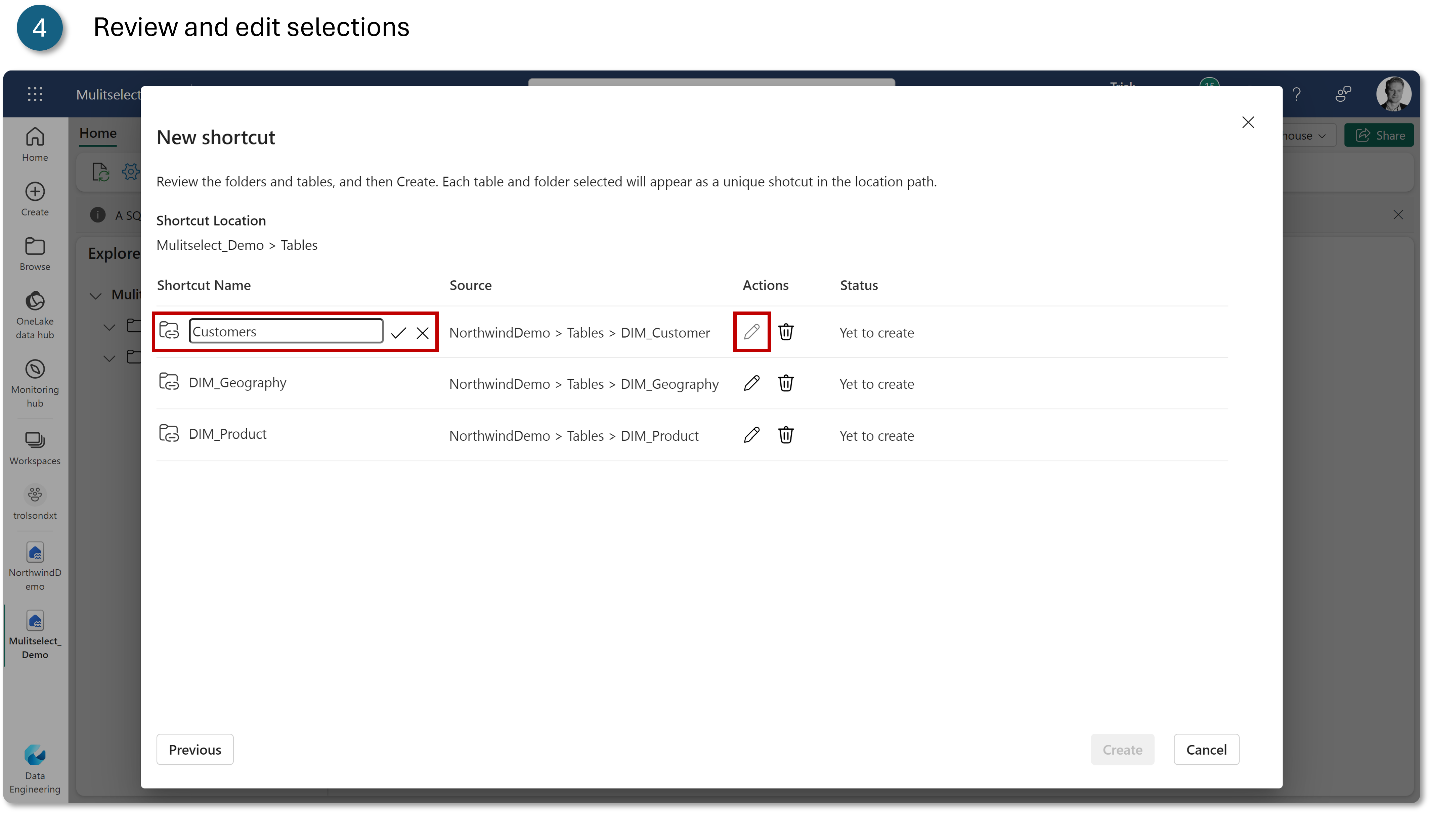Confirm the Customers rename with the check mark

click(x=398, y=332)
